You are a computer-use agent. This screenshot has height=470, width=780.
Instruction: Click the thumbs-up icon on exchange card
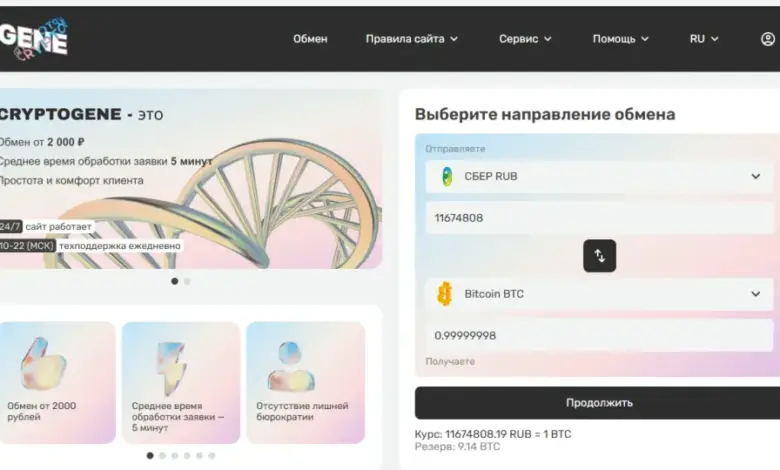point(43,364)
